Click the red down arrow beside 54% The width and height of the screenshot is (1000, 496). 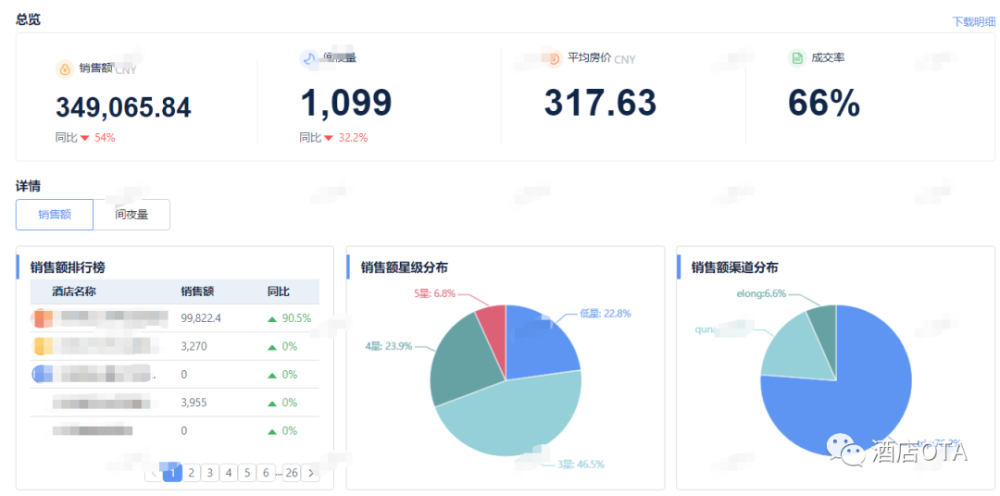85,138
